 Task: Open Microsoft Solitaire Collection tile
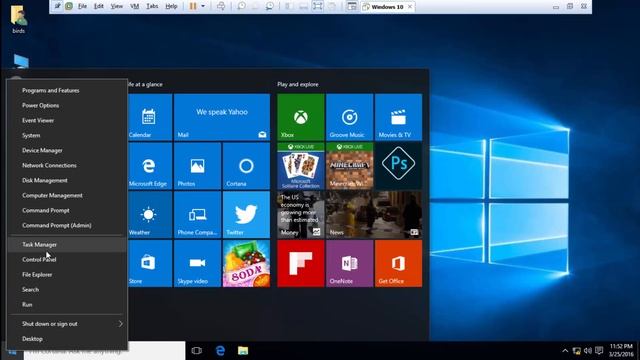pyautogui.click(x=301, y=166)
